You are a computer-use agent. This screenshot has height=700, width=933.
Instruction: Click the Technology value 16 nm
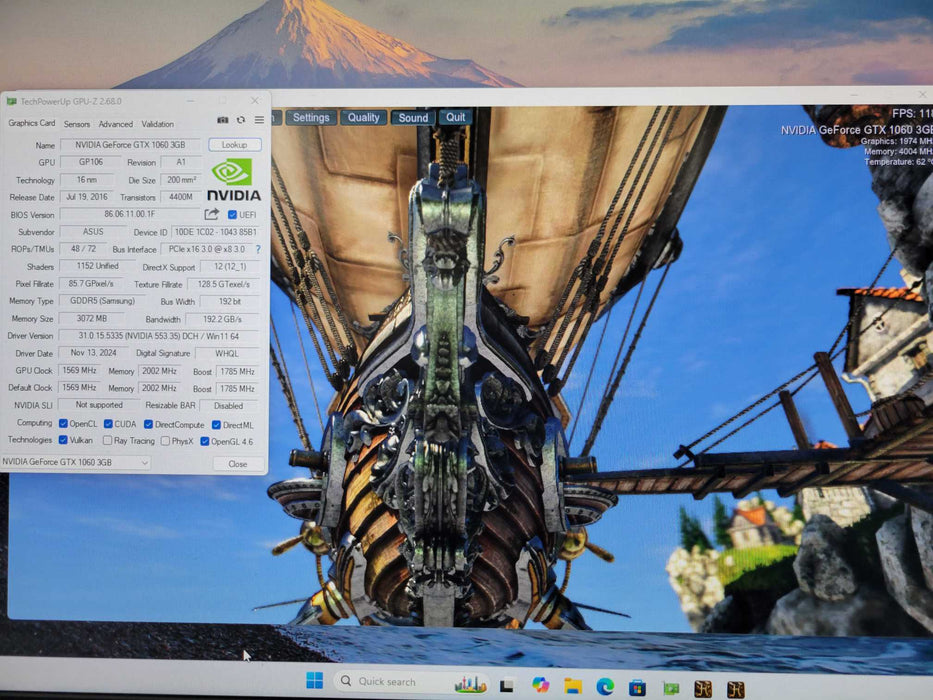tap(87, 179)
